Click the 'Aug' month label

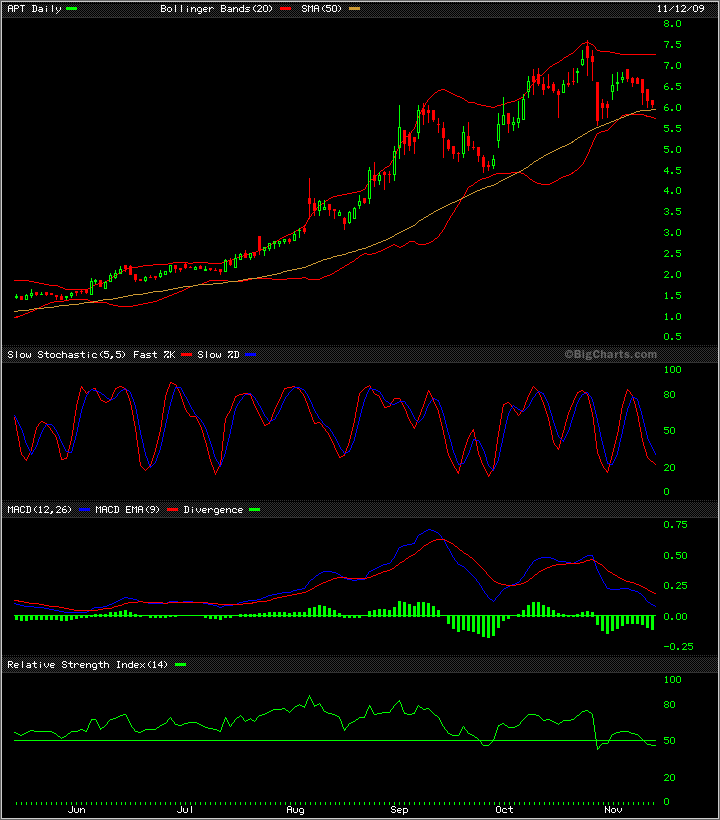pos(295,810)
